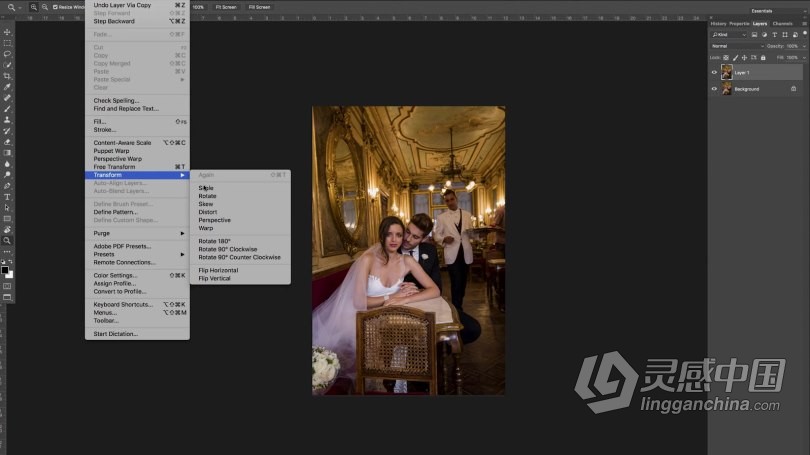The image size is (810, 455).
Task: Open the Fill value dropdown arrow
Action: tap(804, 58)
